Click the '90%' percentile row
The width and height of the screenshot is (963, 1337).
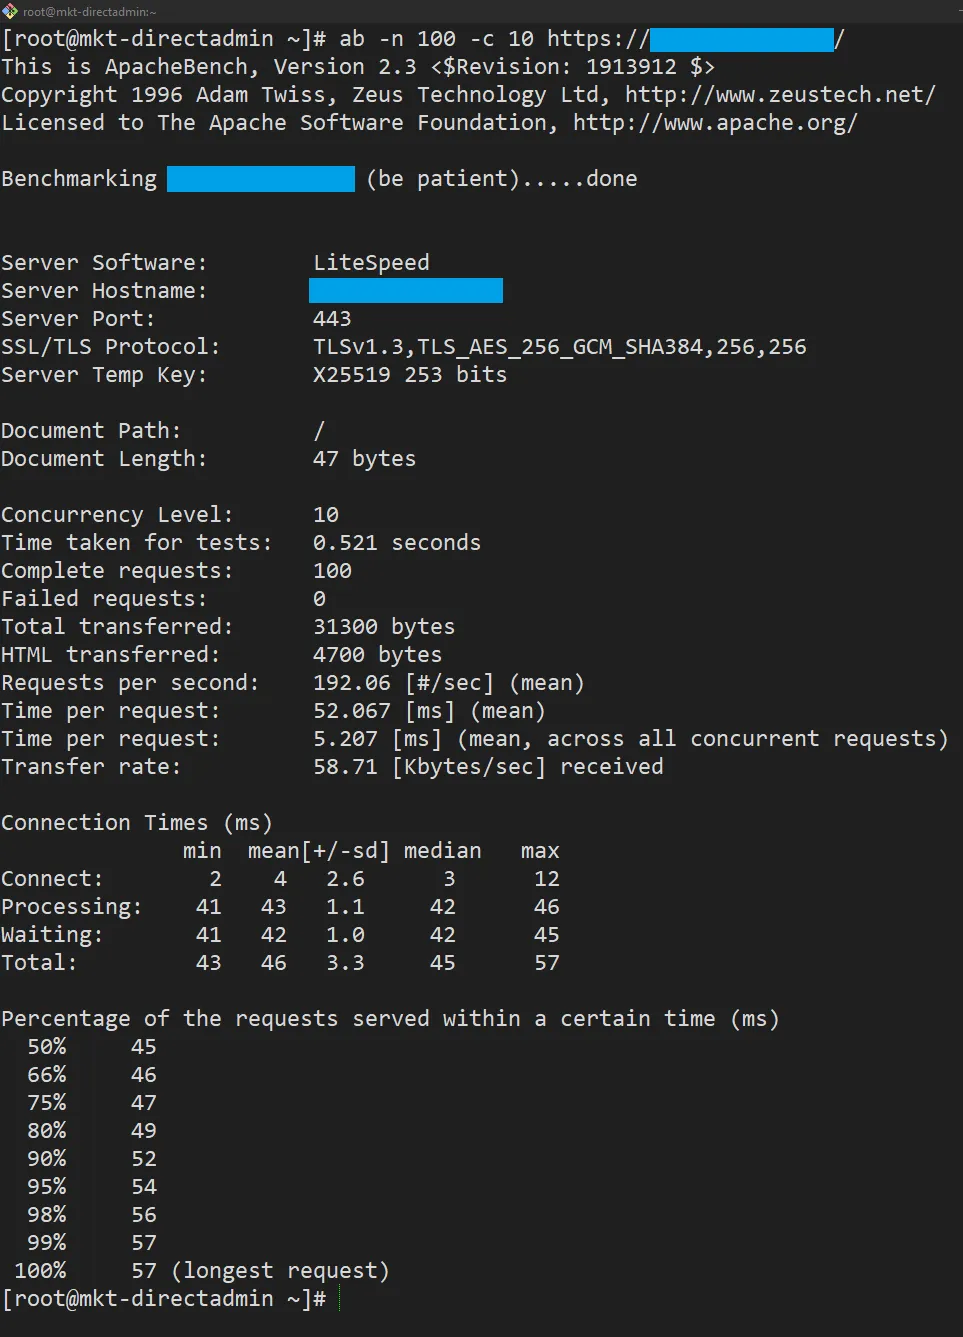tap(92, 1159)
